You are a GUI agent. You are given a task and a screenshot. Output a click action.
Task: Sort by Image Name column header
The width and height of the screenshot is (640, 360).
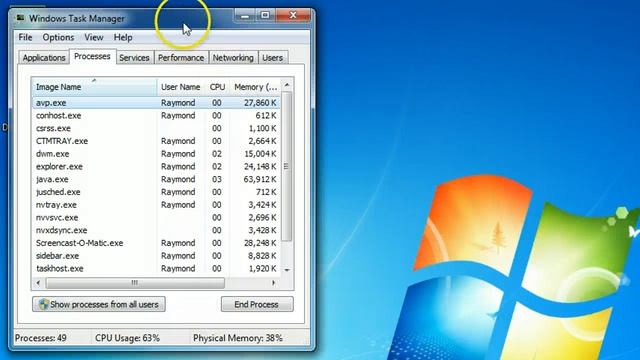click(x=94, y=87)
